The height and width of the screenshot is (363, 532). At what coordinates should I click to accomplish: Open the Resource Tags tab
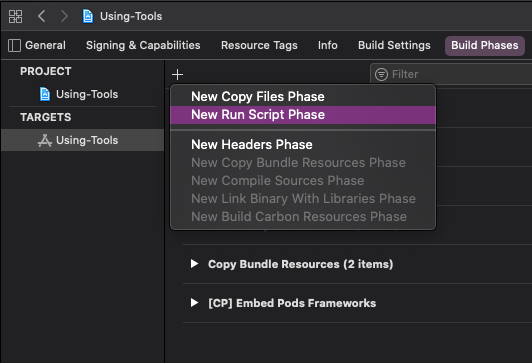coord(259,45)
